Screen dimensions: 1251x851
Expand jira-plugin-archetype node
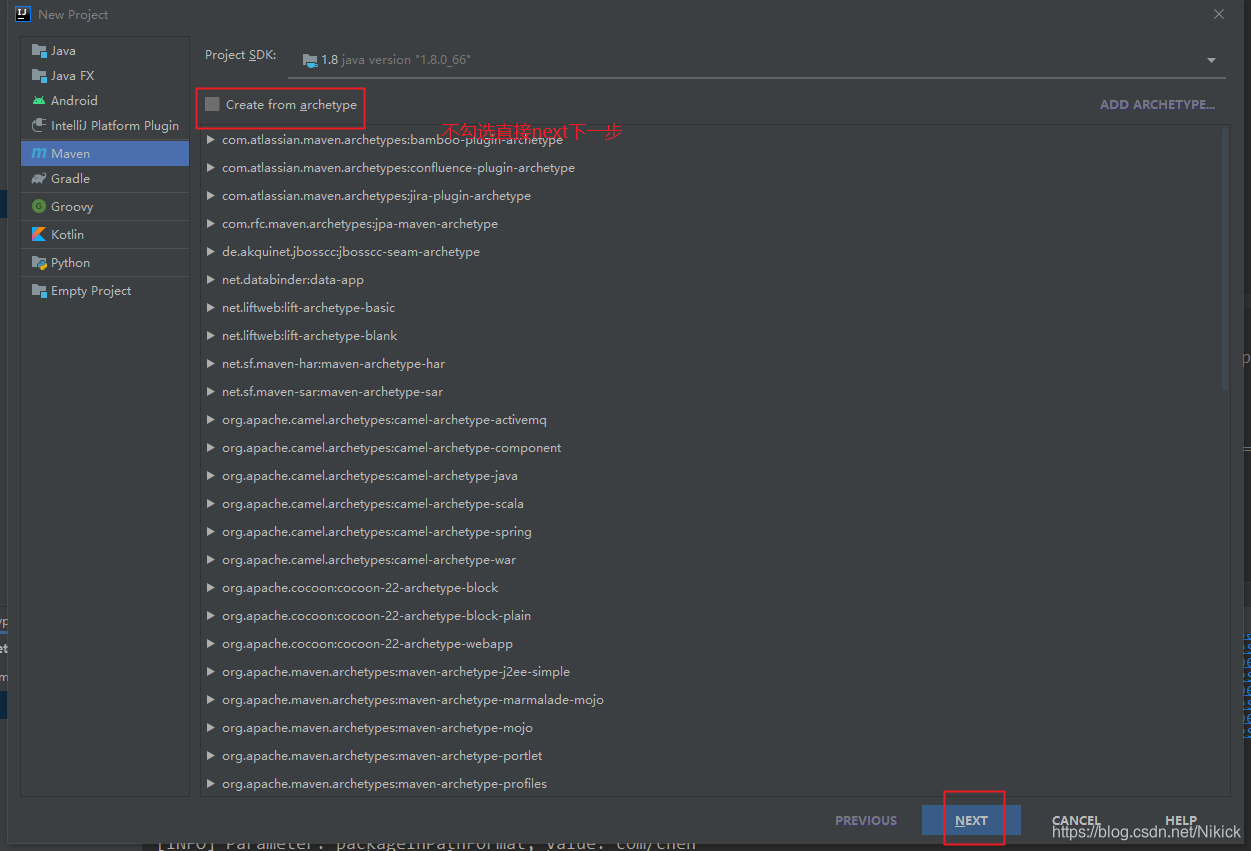coord(210,195)
